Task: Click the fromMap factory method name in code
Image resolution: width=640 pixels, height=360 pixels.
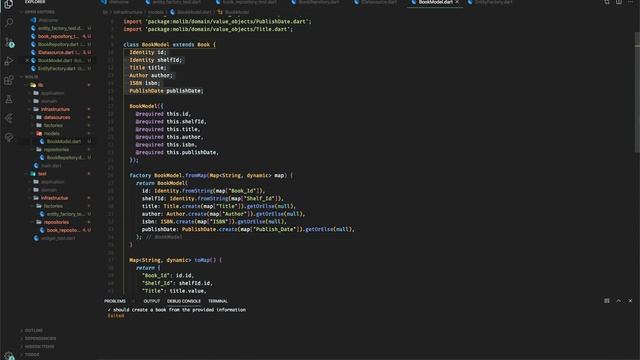Action: click(x=196, y=176)
